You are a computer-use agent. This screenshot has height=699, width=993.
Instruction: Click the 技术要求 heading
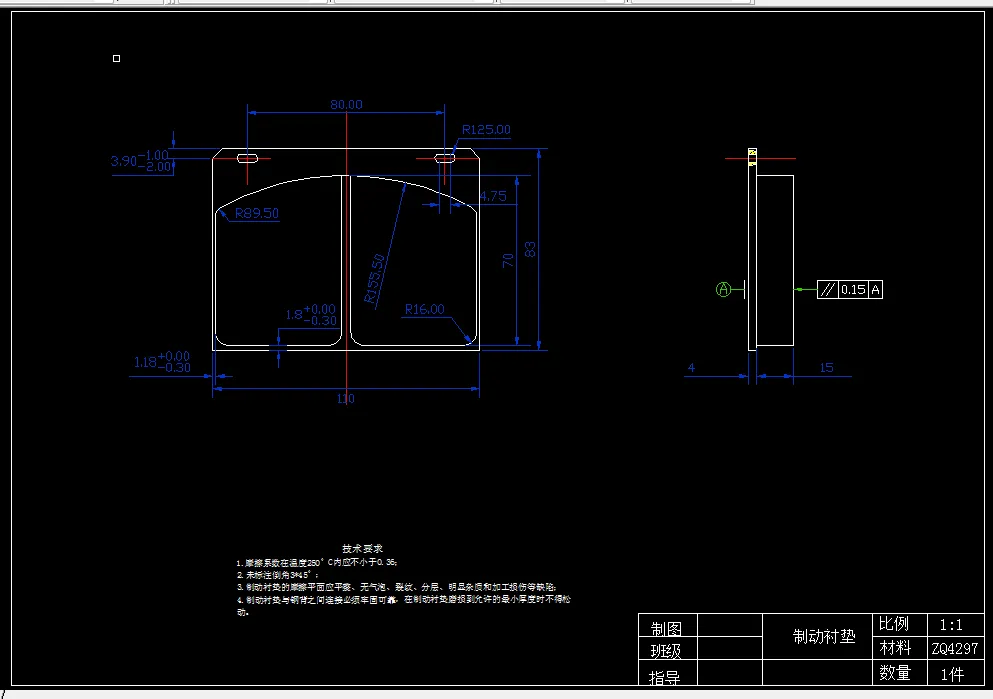(x=362, y=549)
